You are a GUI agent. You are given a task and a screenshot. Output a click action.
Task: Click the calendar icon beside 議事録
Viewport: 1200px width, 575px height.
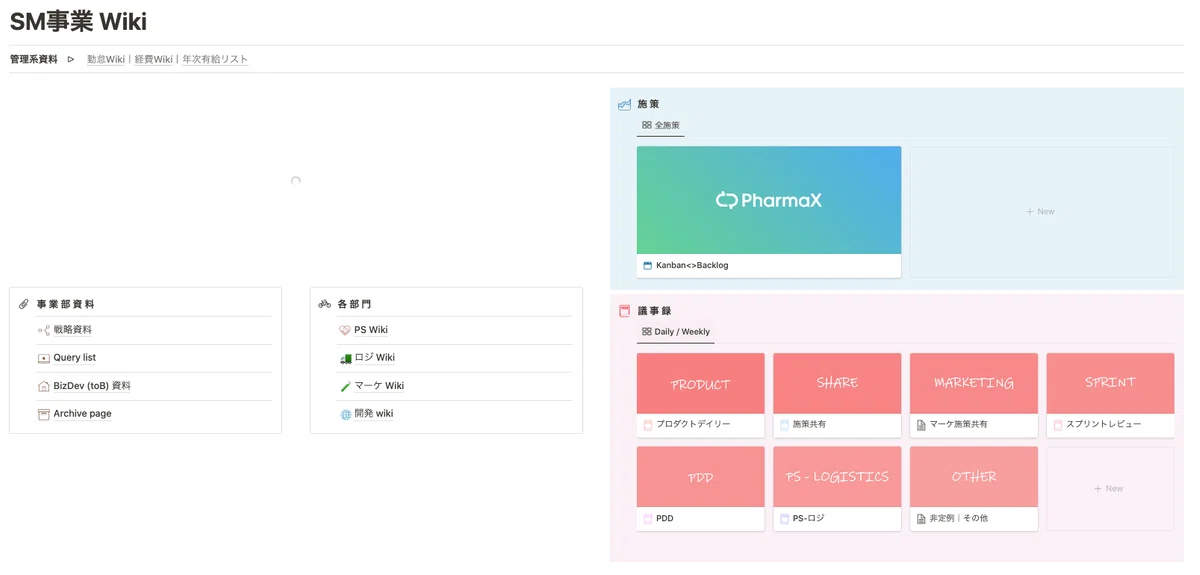coord(625,311)
